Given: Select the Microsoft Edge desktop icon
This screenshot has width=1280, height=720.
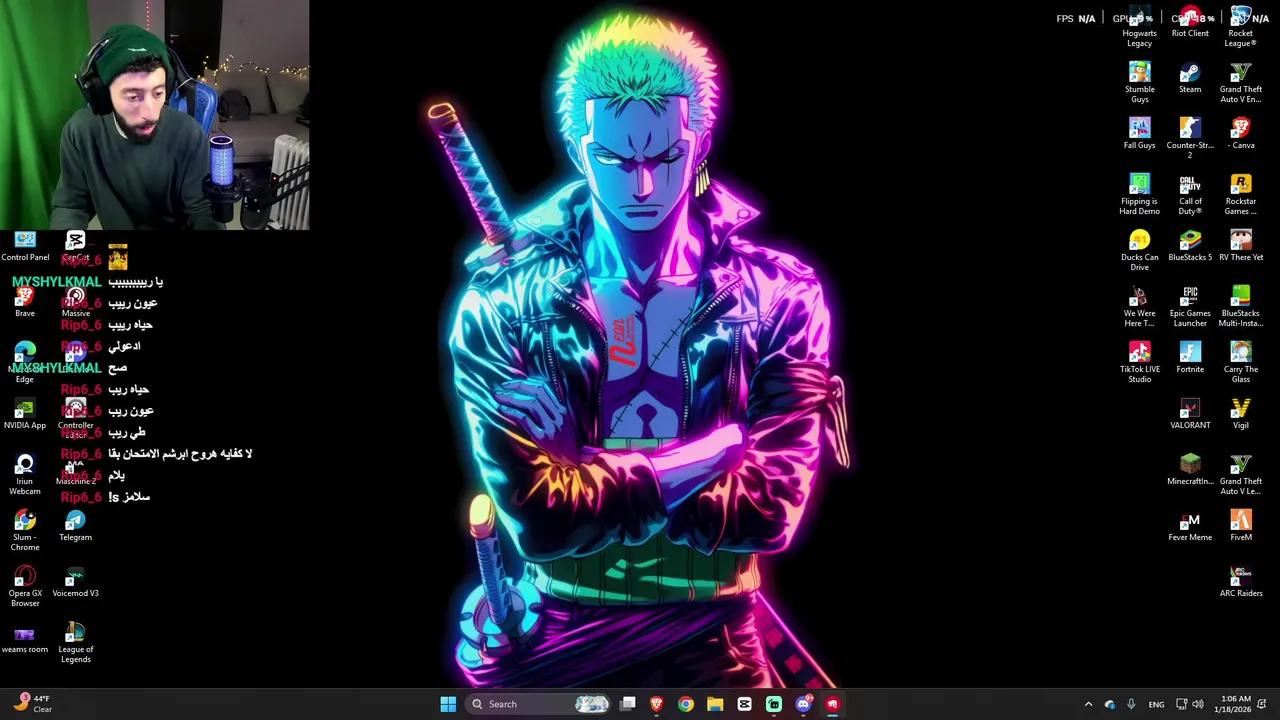Looking at the screenshot, I should tap(25, 363).
